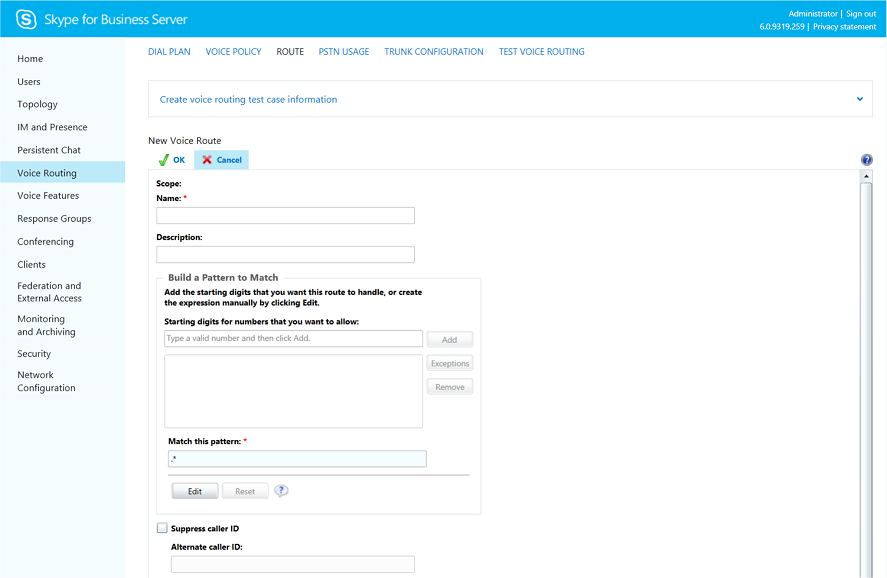Click the Match this pattern field

coord(297,459)
